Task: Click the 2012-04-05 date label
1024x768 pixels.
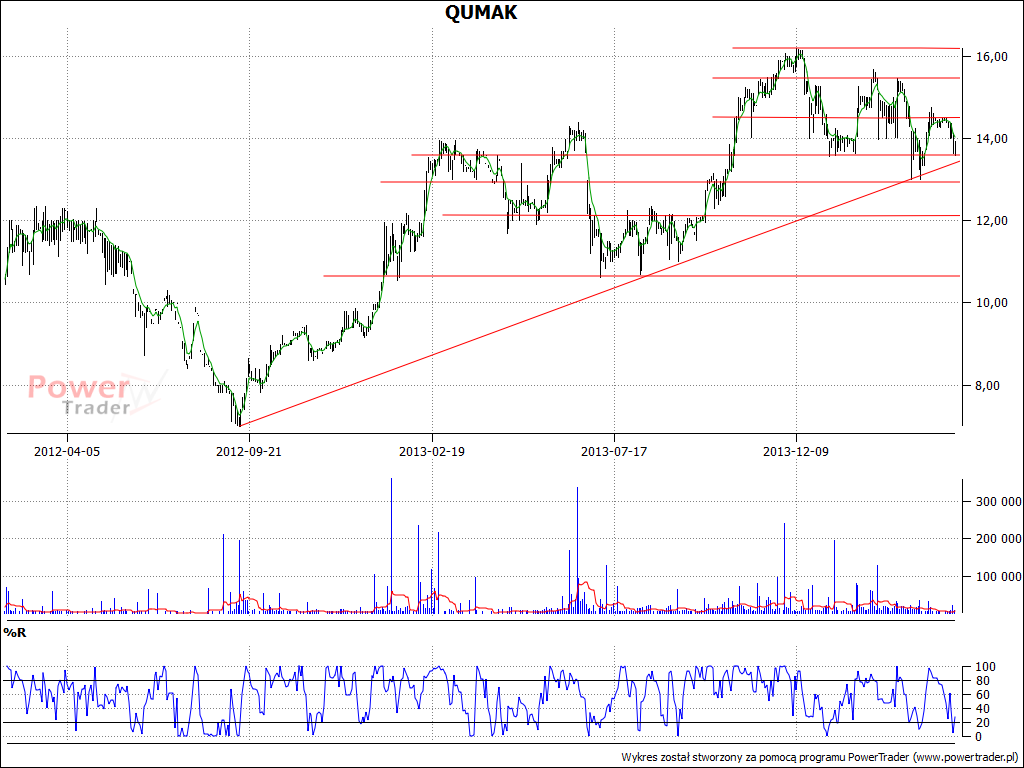Action: pos(67,451)
